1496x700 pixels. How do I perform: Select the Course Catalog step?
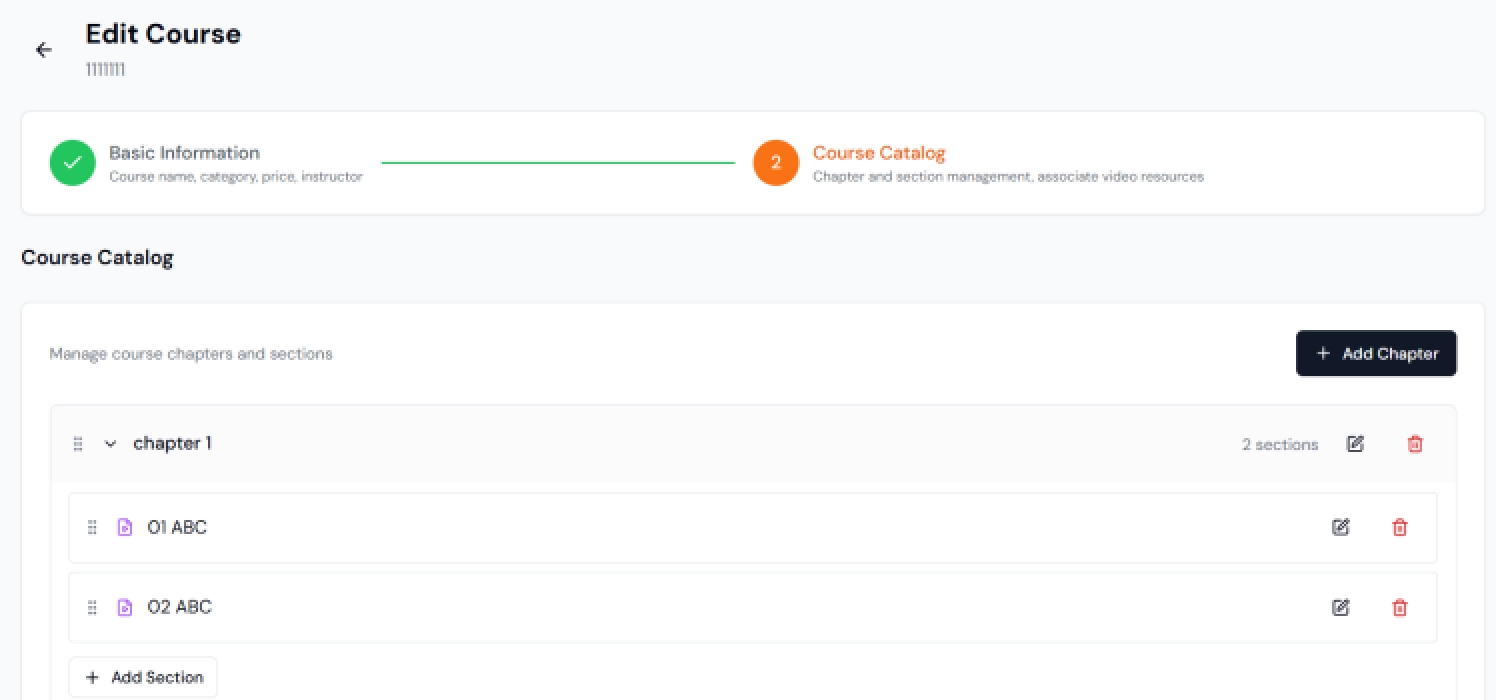[878, 153]
